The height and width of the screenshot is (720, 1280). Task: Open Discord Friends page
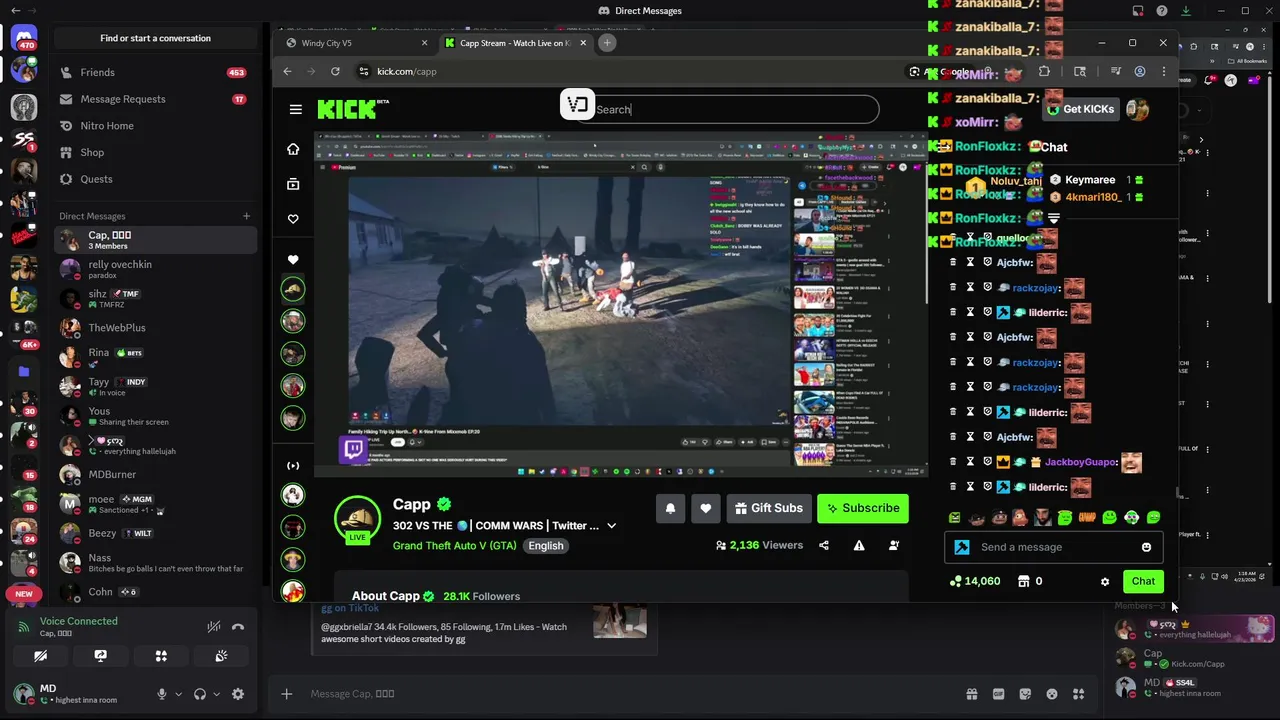point(155,73)
